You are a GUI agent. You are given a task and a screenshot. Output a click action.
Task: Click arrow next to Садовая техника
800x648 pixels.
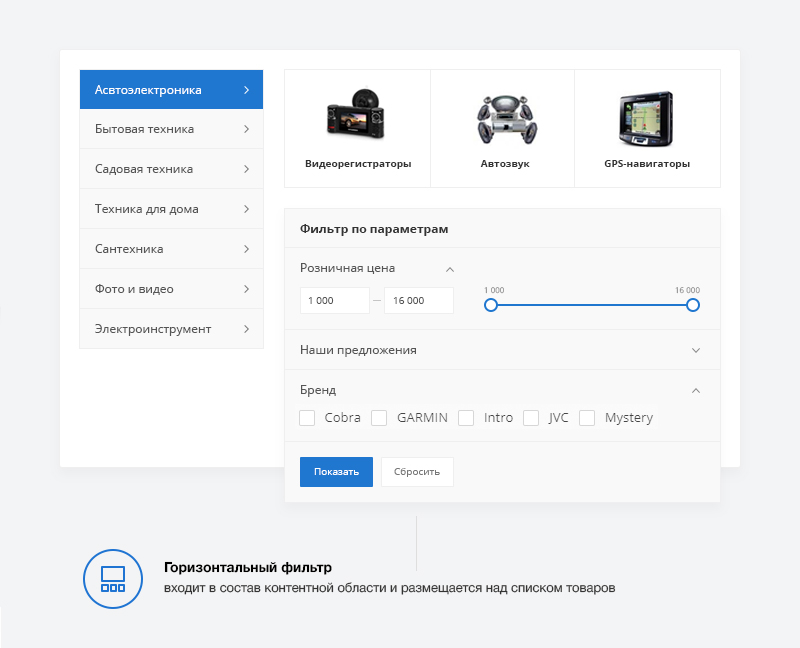(246, 169)
